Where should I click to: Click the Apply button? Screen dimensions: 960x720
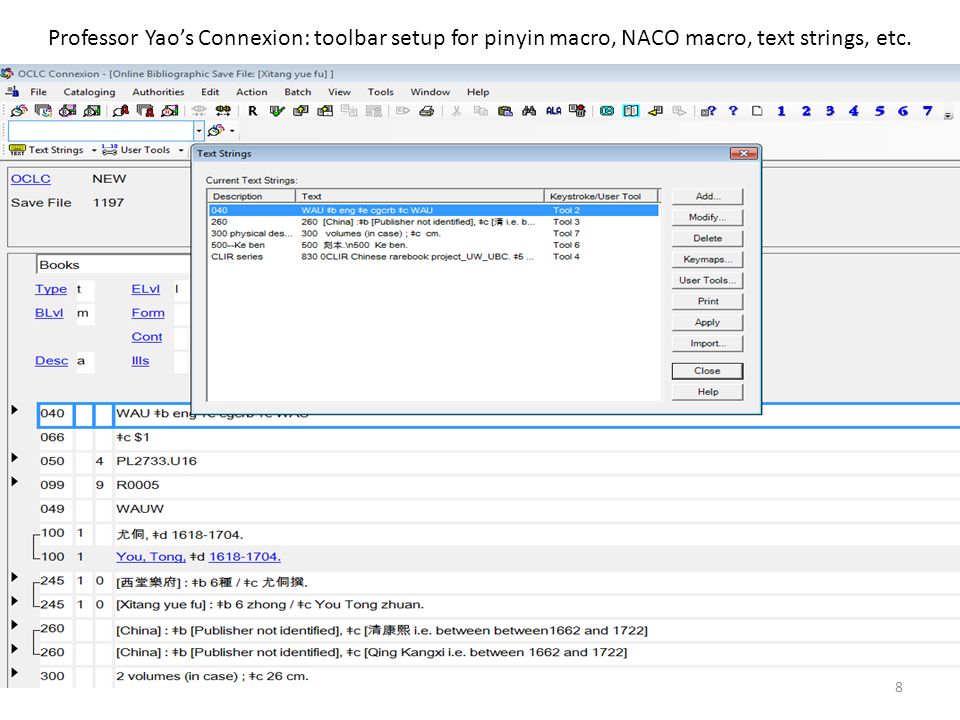tap(707, 322)
